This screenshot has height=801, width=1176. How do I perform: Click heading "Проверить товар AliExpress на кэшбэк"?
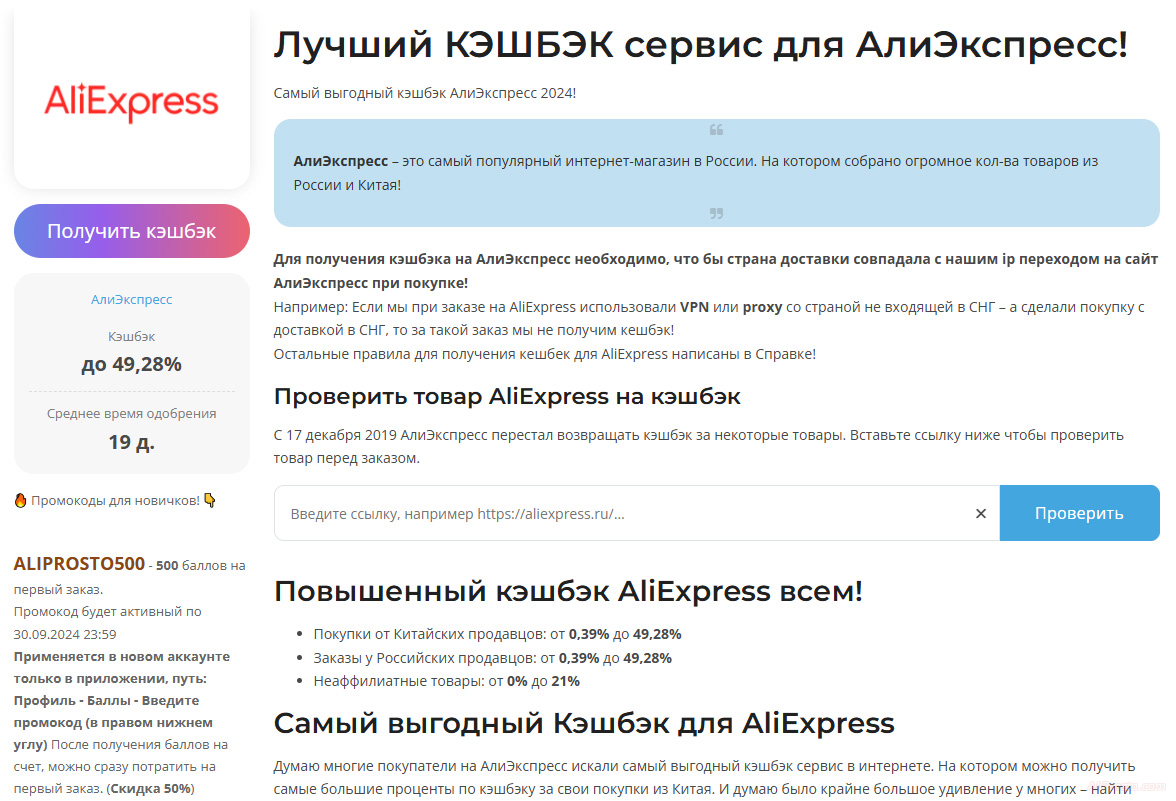pos(507,396)
